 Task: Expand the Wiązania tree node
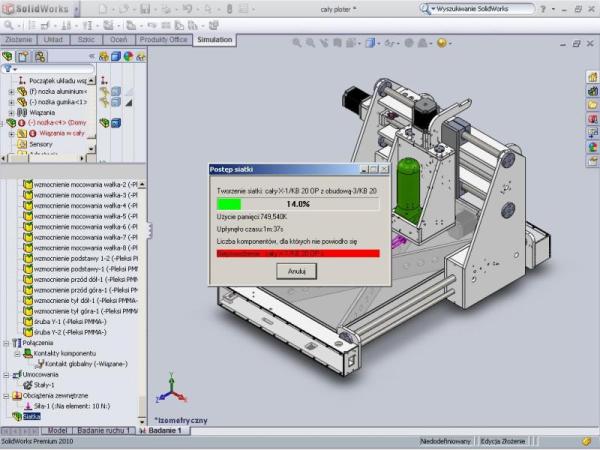click(11, 112)
